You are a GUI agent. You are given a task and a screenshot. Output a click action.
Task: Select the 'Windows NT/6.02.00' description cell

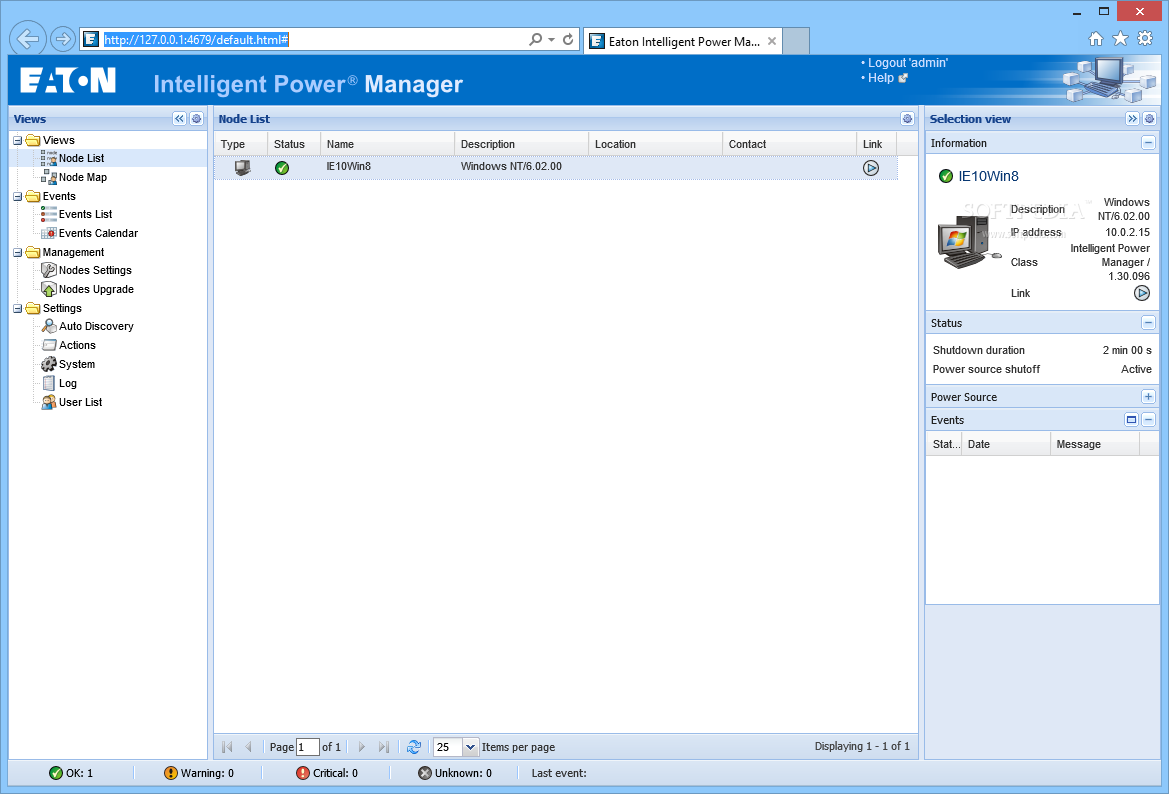(511, 166)
